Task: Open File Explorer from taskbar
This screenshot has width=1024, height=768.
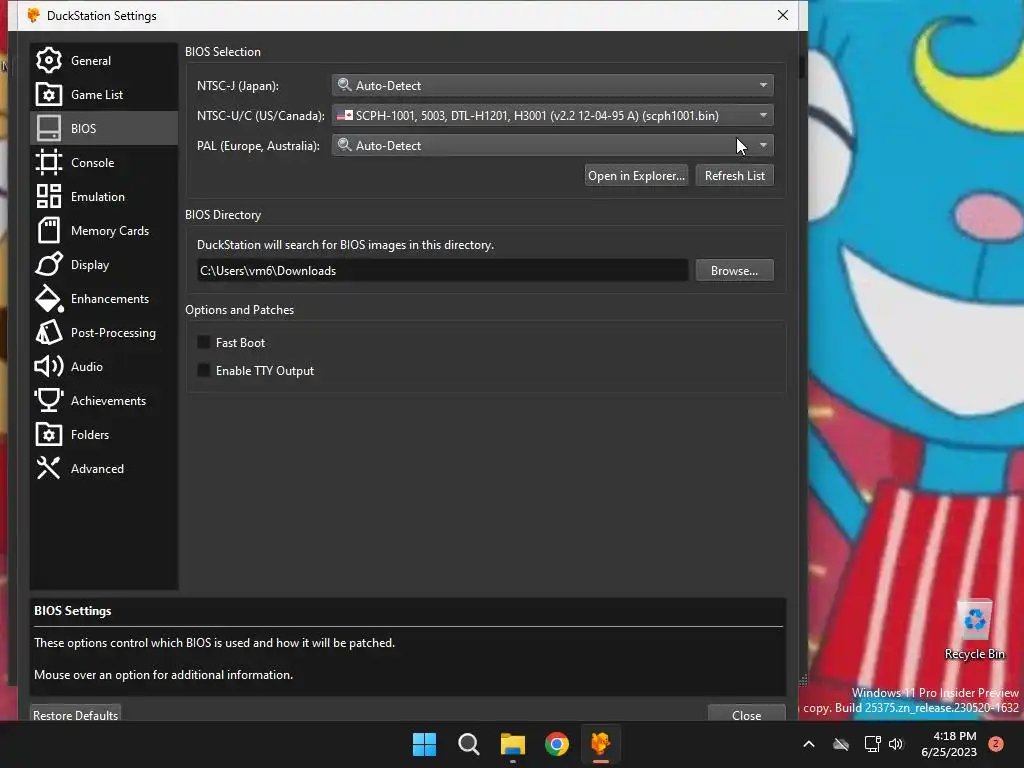Action: tap(513, 744)
